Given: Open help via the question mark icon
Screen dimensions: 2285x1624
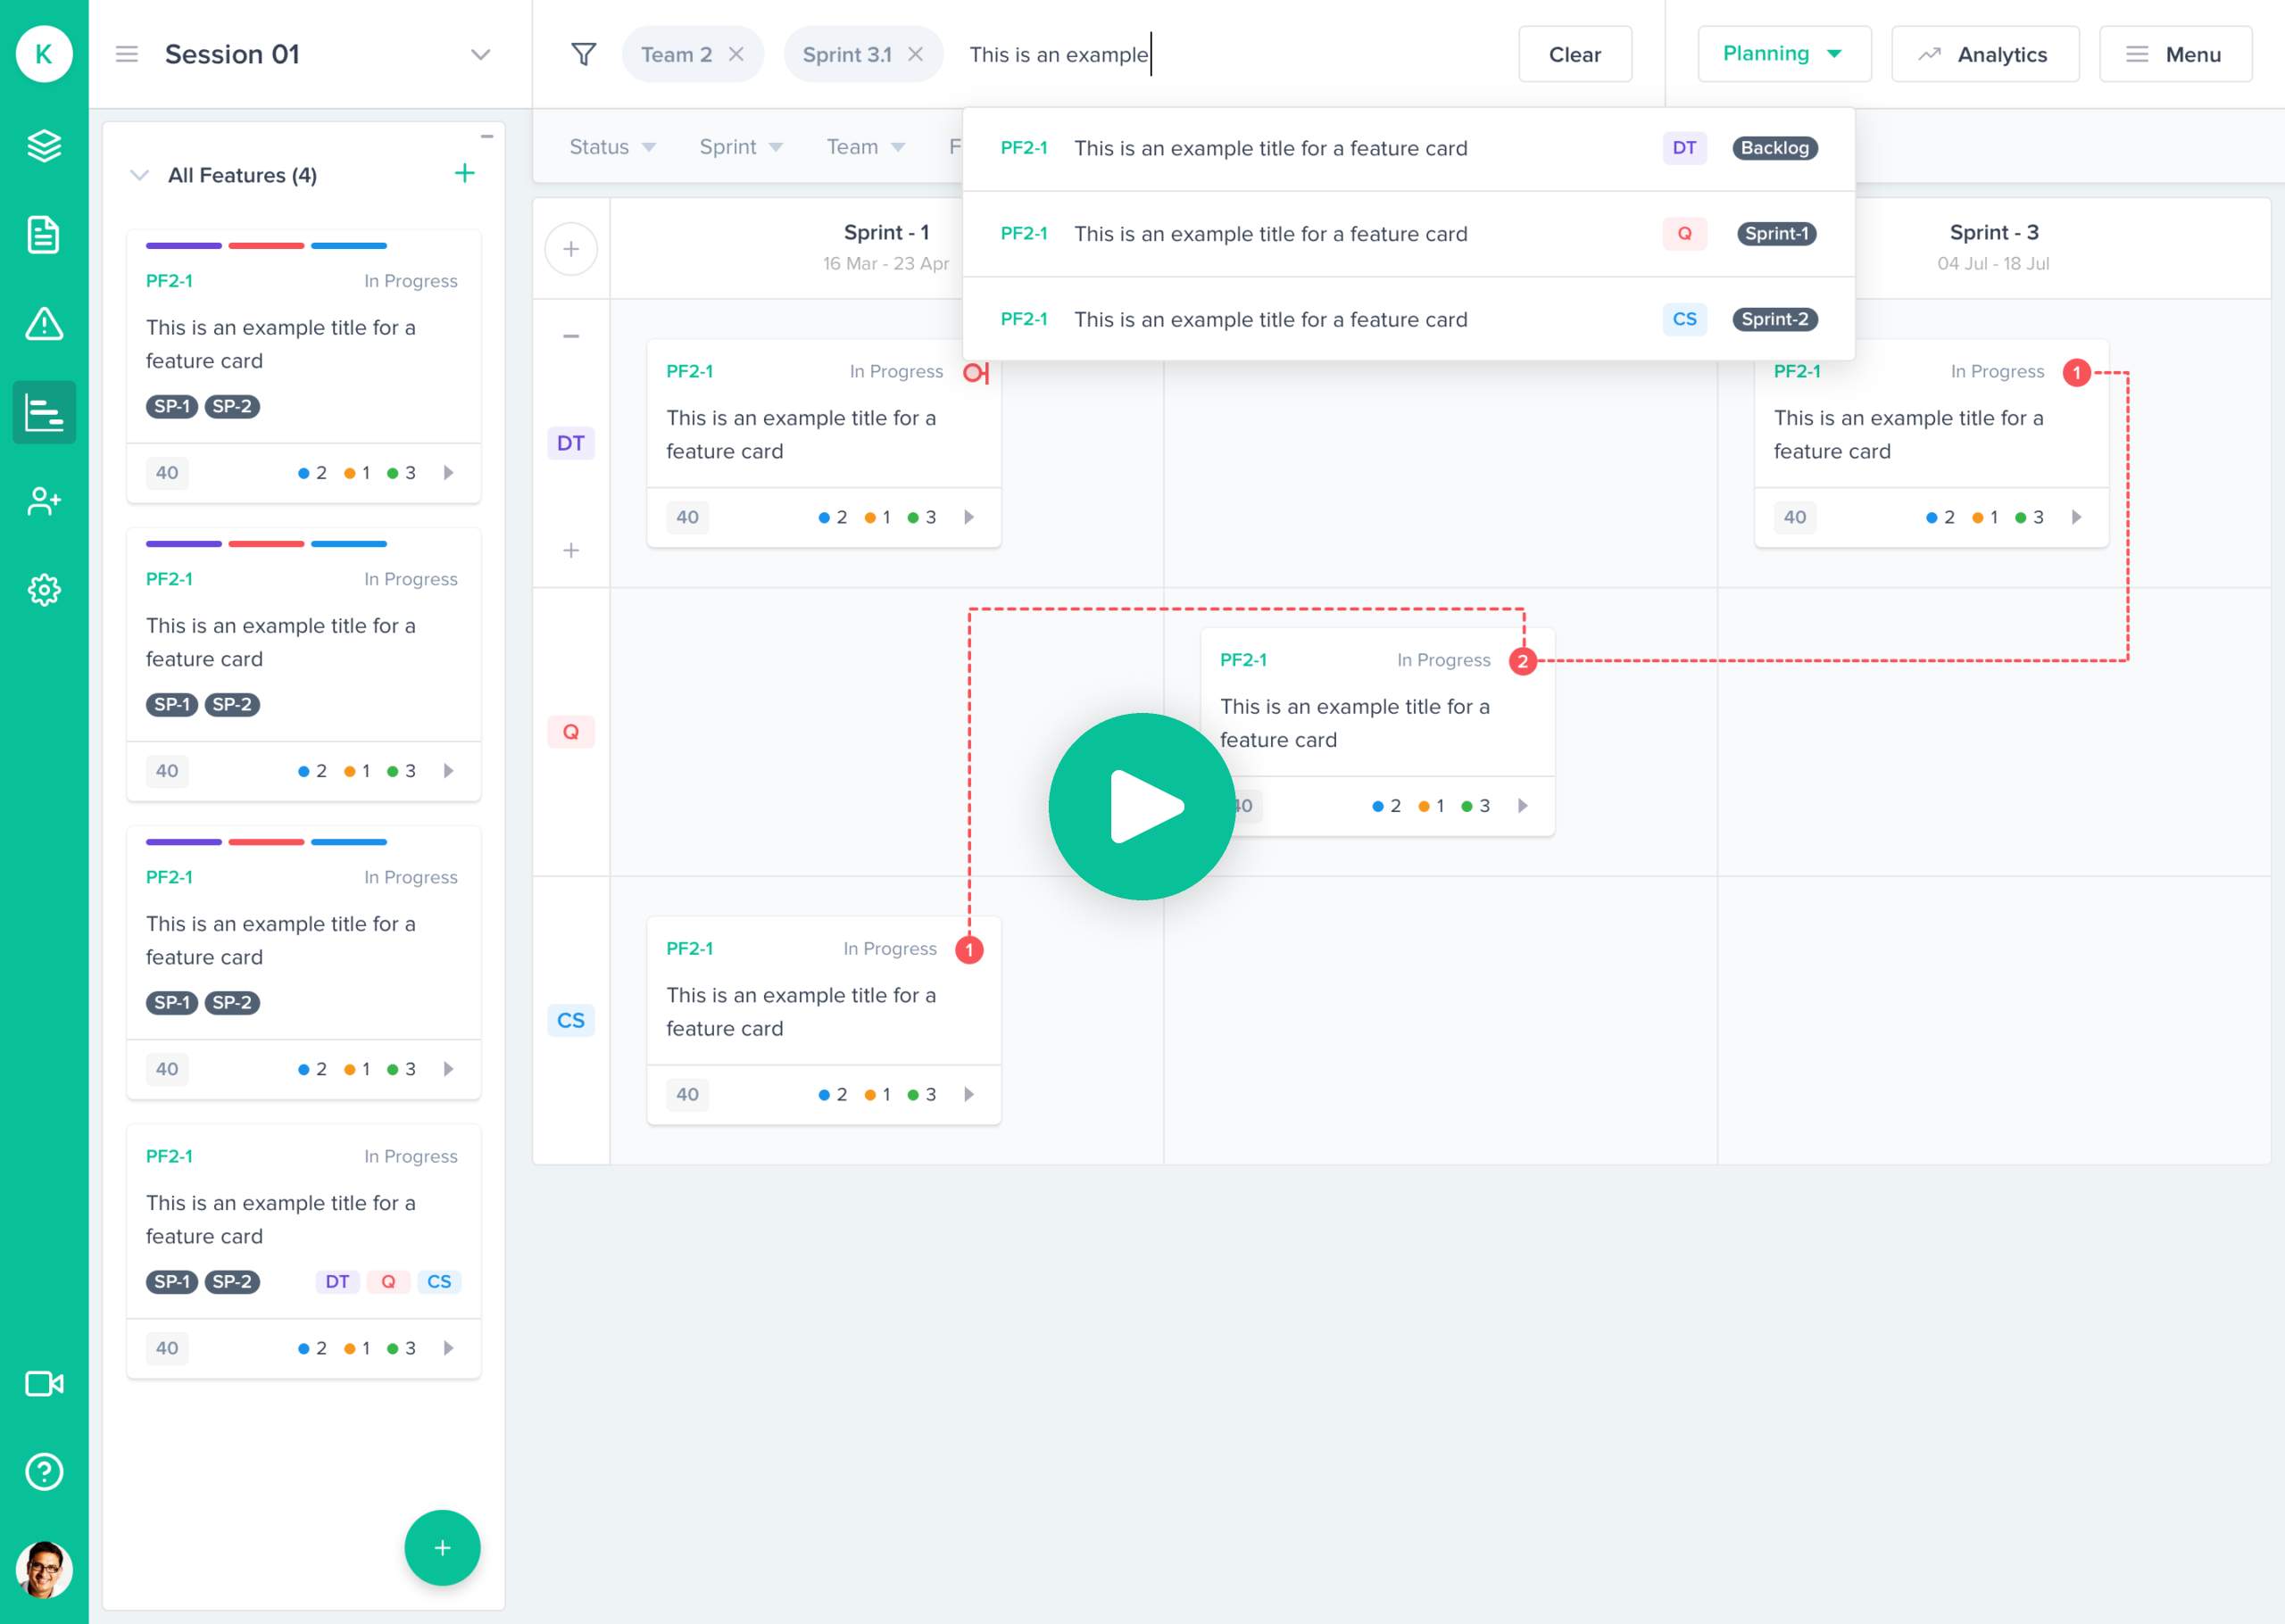Looking at the screenshot, I should [x=44, y=1471].
